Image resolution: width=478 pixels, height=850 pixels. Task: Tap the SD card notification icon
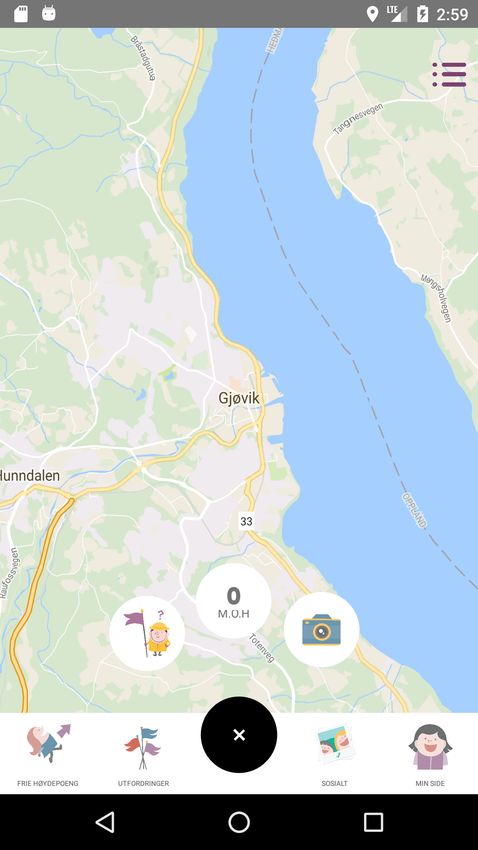point(21,14)
